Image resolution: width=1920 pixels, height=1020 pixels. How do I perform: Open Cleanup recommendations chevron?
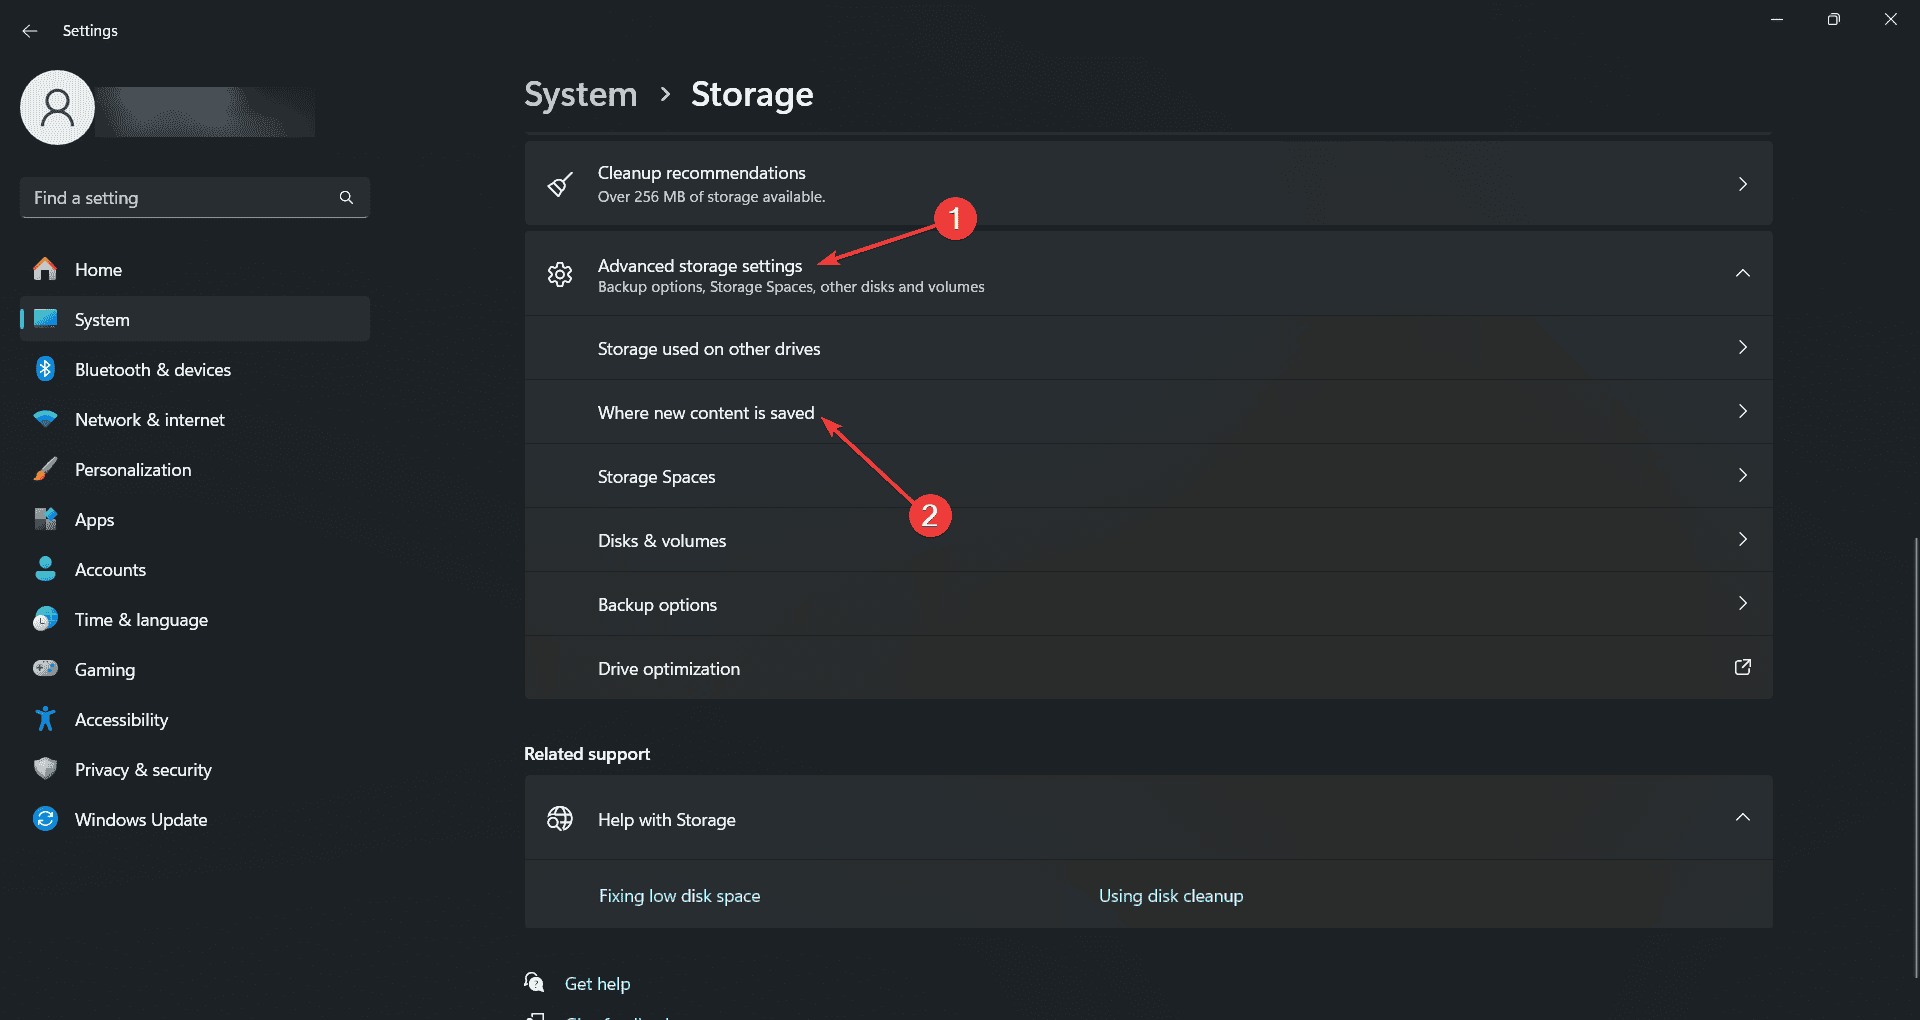[1742, 184]
